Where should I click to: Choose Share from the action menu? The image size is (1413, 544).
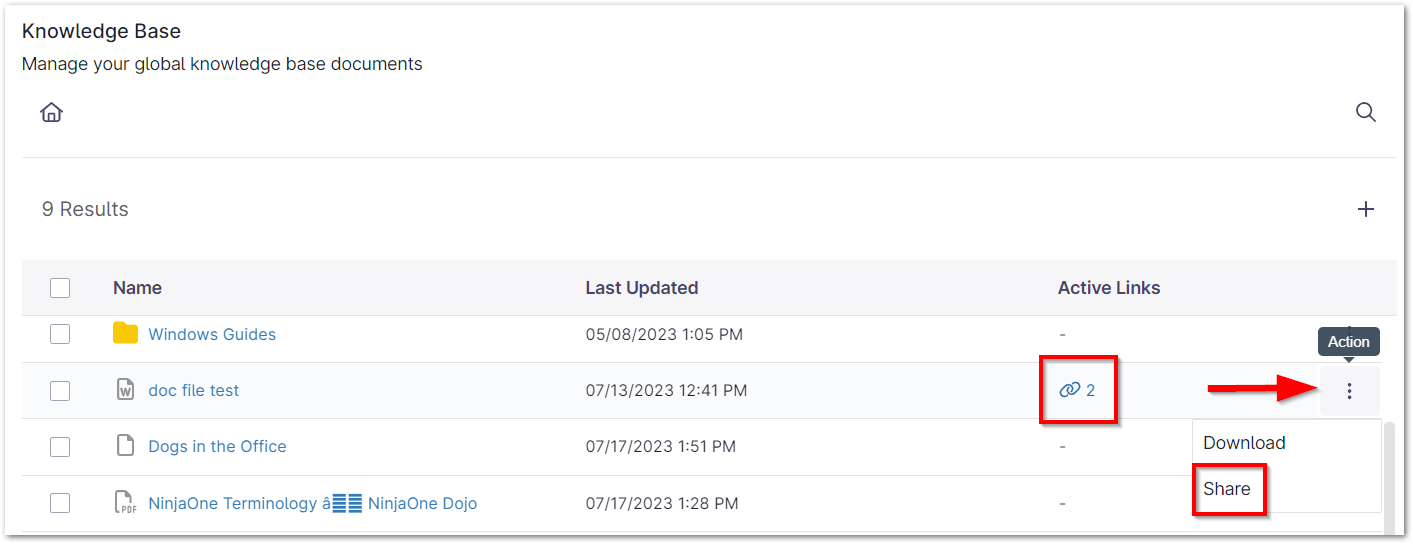1227,489
